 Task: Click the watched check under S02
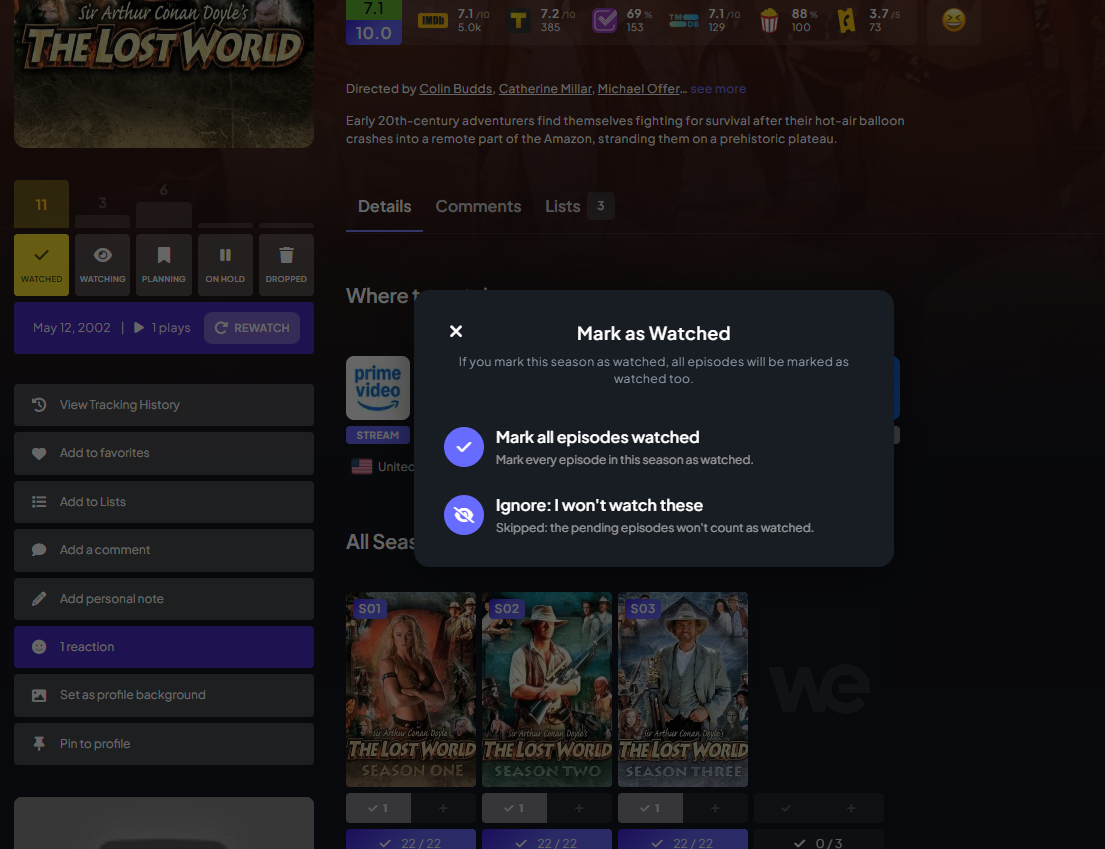coord(514,808)
